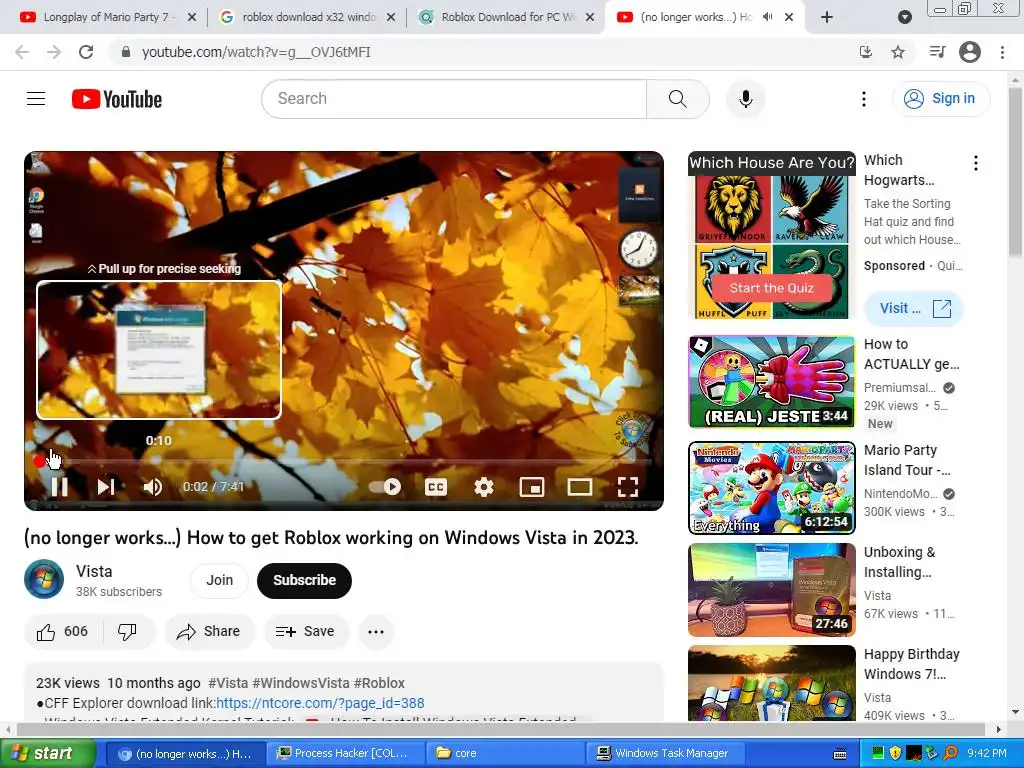Viewport: 1024px width, 768px height.
Task: Click the tray magnifier search icon
Action: tap(950, 754)
